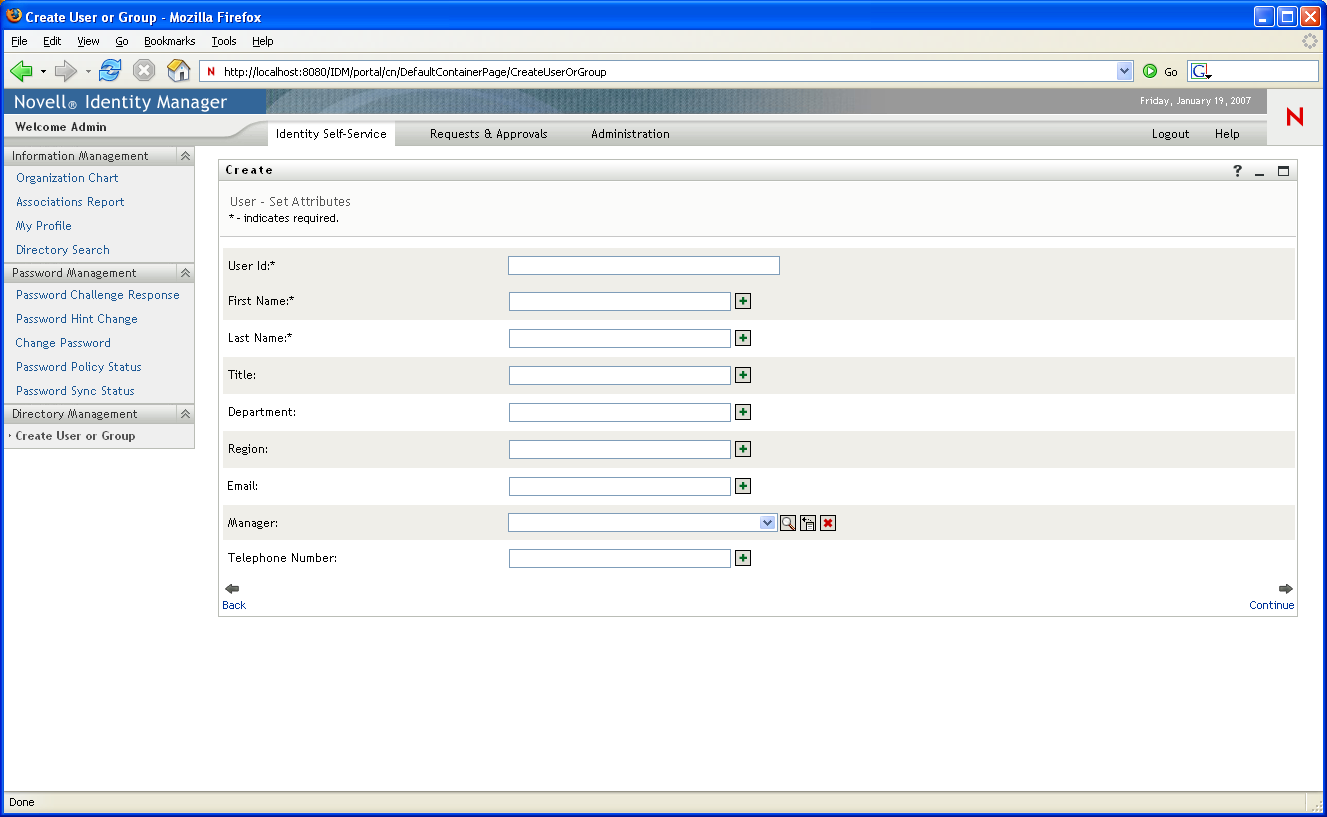The image size is (1327, 817).
Task: Add another Department value
Action: point(743,412)
